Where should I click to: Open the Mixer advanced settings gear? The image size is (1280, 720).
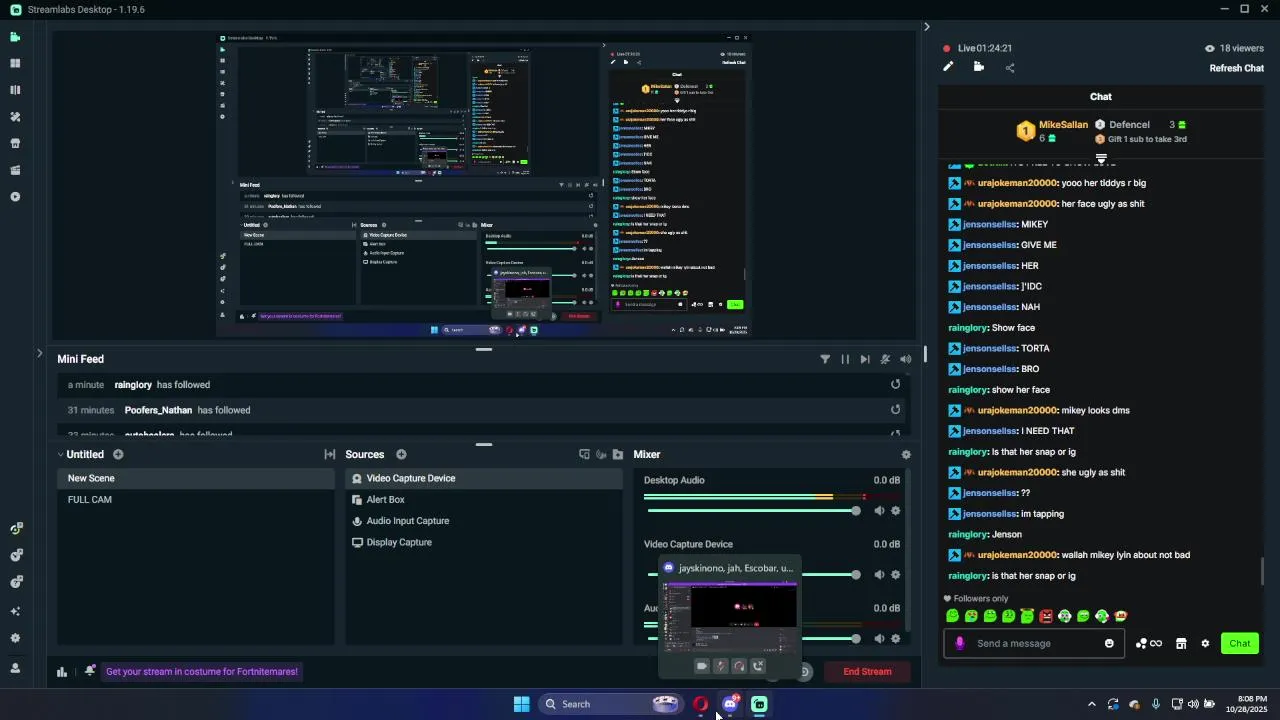pos(906,454)
